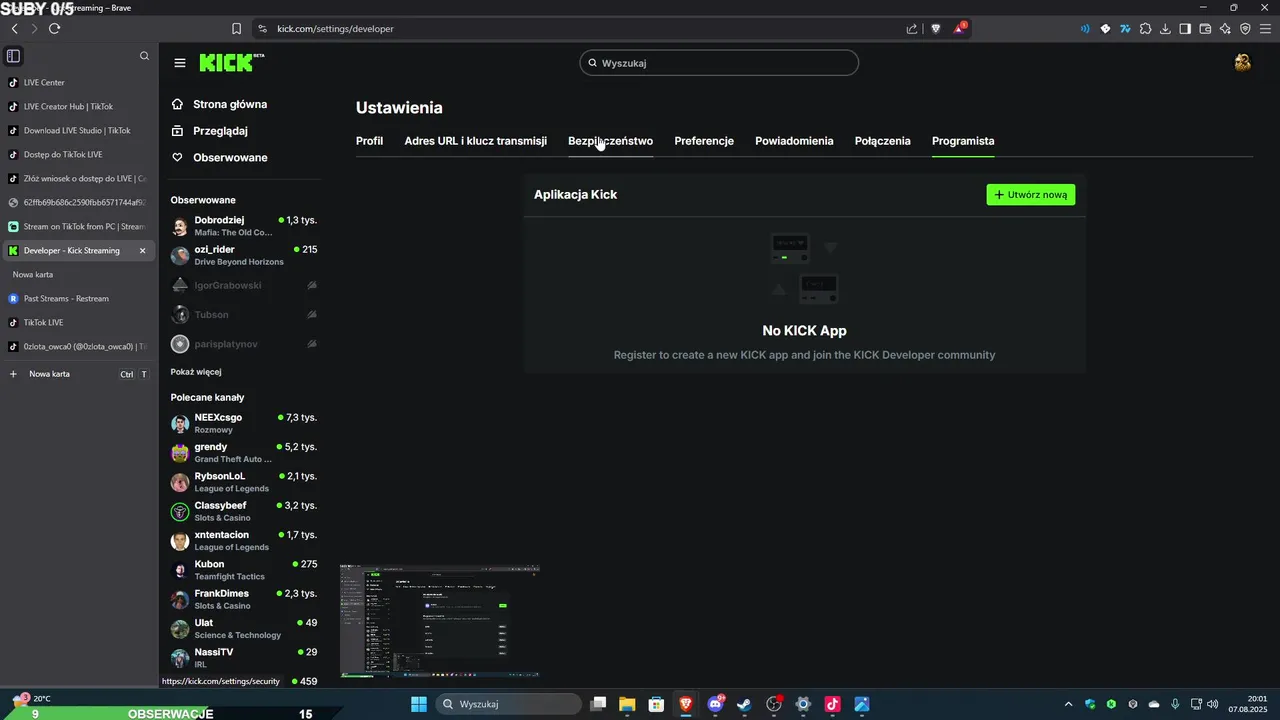Image resolution: width=1280 pixels, height=720 pixels.
Task: Open the Bezpieczeństwo tab
Action: tap(610, 141)
